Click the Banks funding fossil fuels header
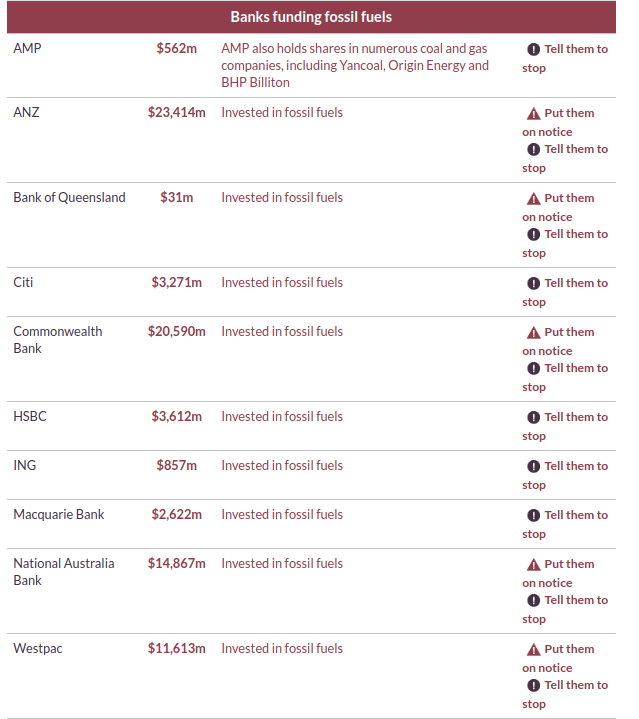 [311, 17]
